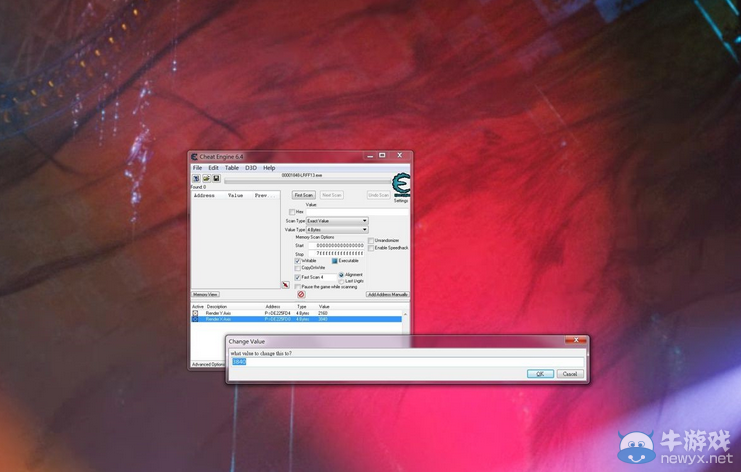Image resolution: width=741 pixels, height=472 pixels.
Task: Click the Change Value text input field
Action: tap(407, 362)
